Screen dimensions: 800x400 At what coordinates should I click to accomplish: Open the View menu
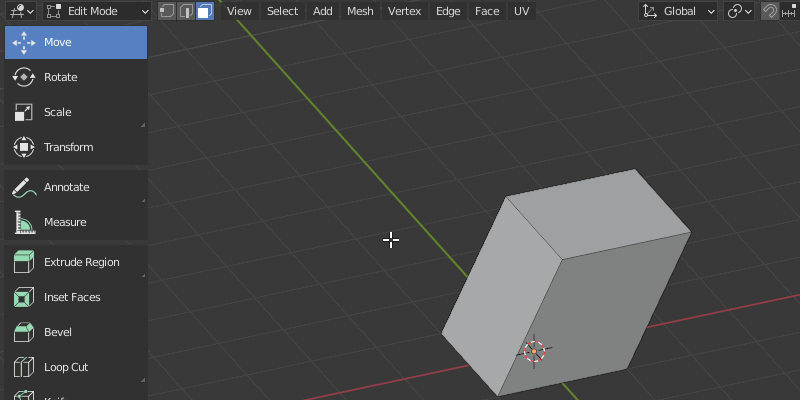[x=239, y=11]
